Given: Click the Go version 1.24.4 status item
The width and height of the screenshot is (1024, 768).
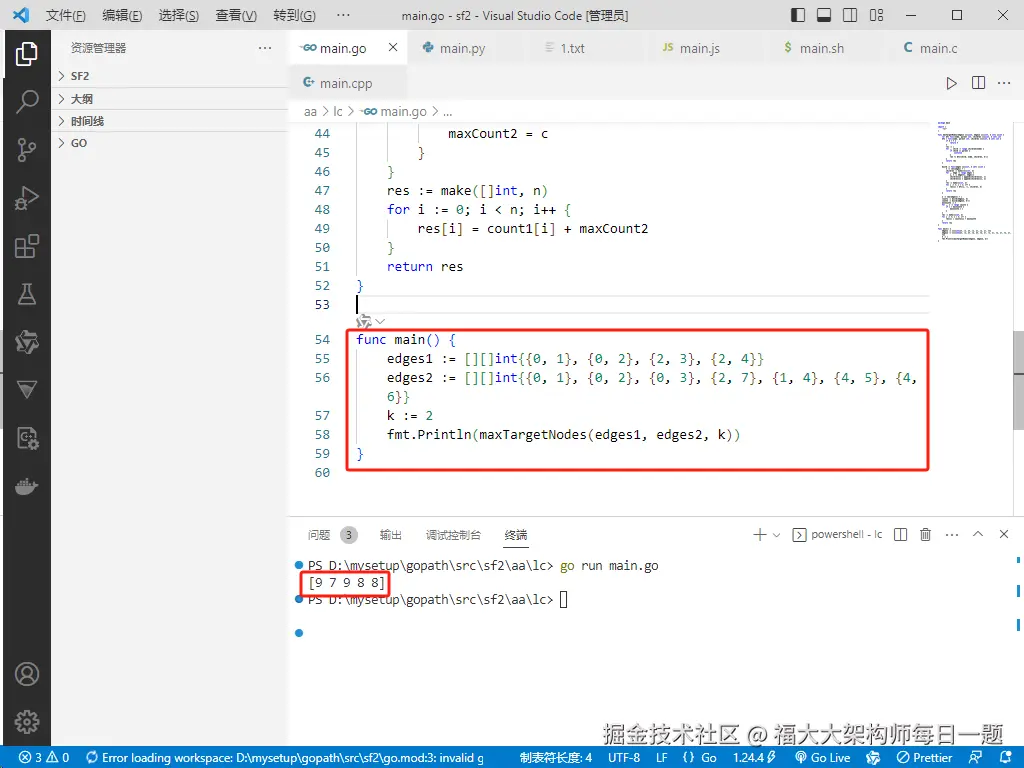Looking at the screenshot, I should pyautogui.click(x=754, y=758).
